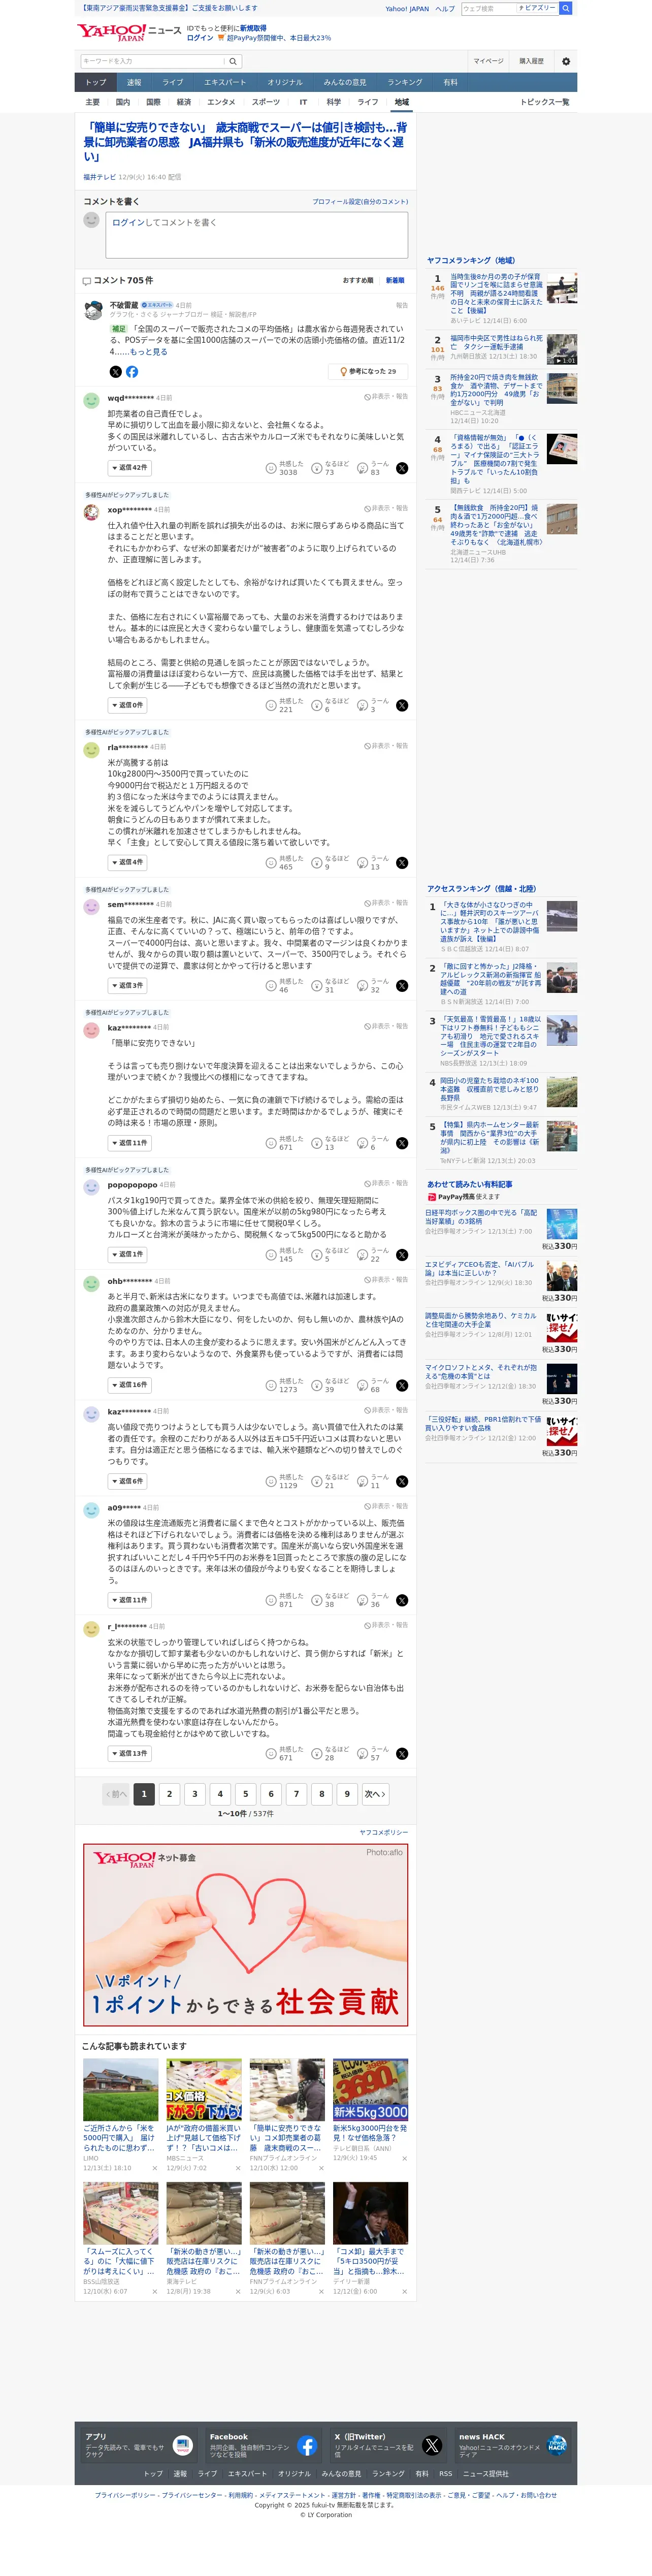Click the キーワードを入力 search field
The image size is (652, 2576).
[x=152, y=61]
